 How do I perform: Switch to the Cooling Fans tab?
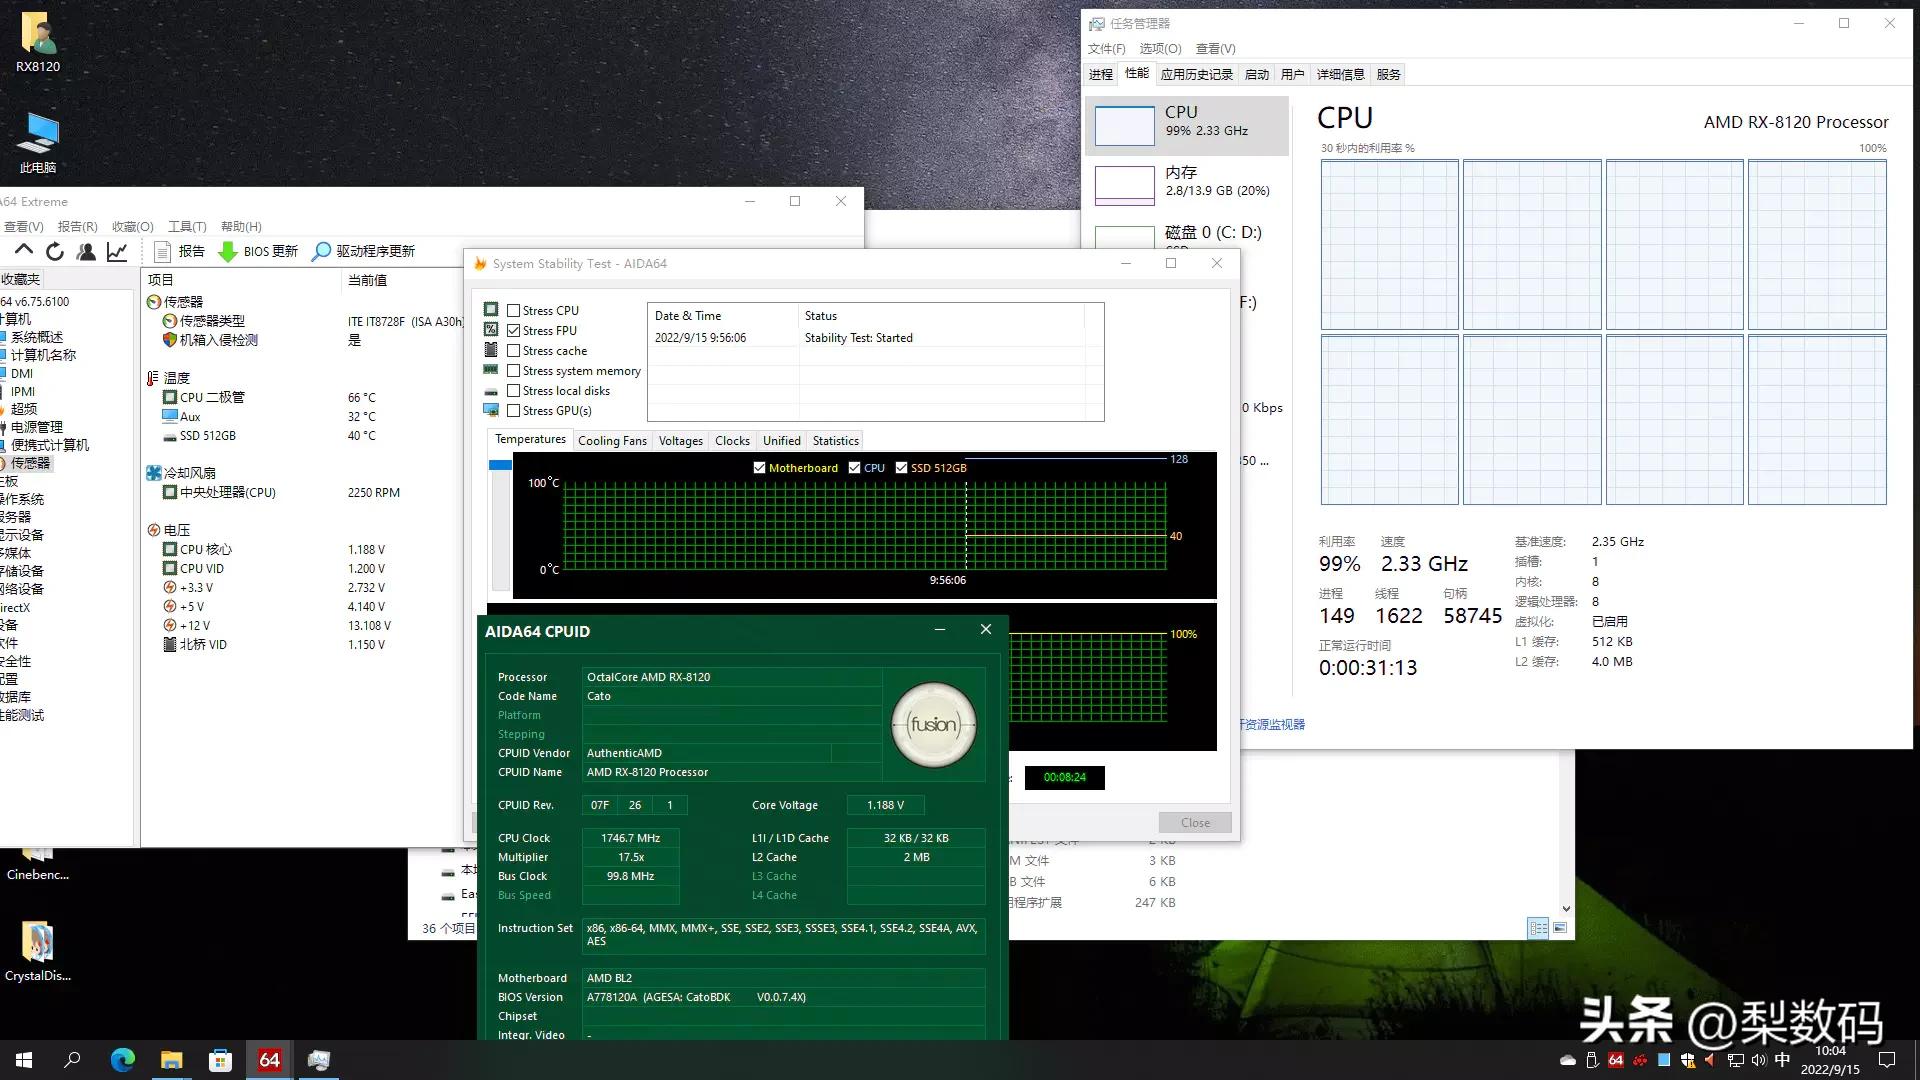click(x=612, y=440)
